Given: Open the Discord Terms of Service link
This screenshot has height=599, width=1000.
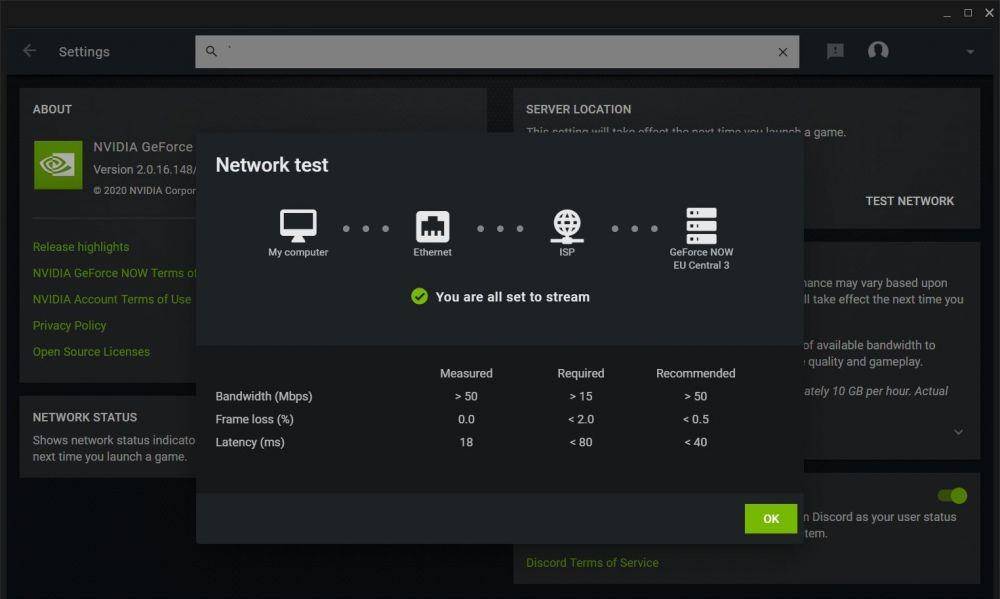Looking at the screenshot, I should [592, 563].
